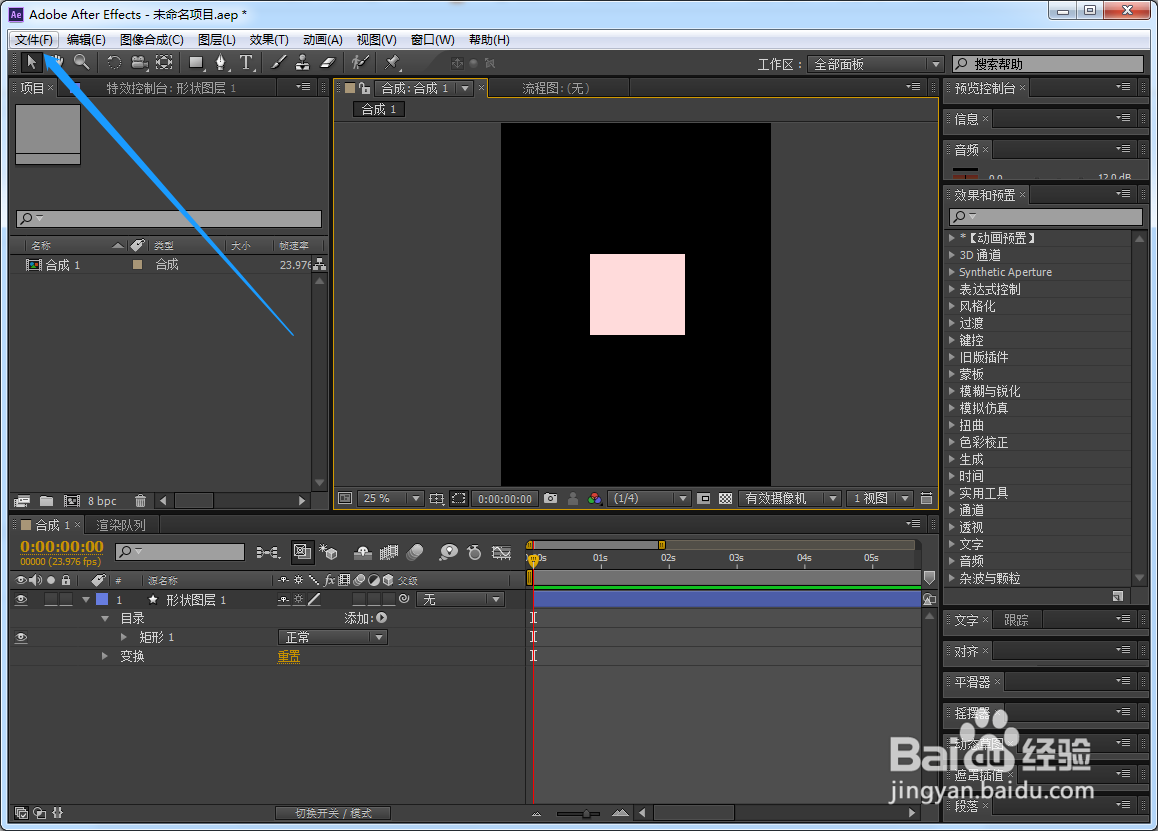Click the trash delete icon in Project panel

point(140,501)
